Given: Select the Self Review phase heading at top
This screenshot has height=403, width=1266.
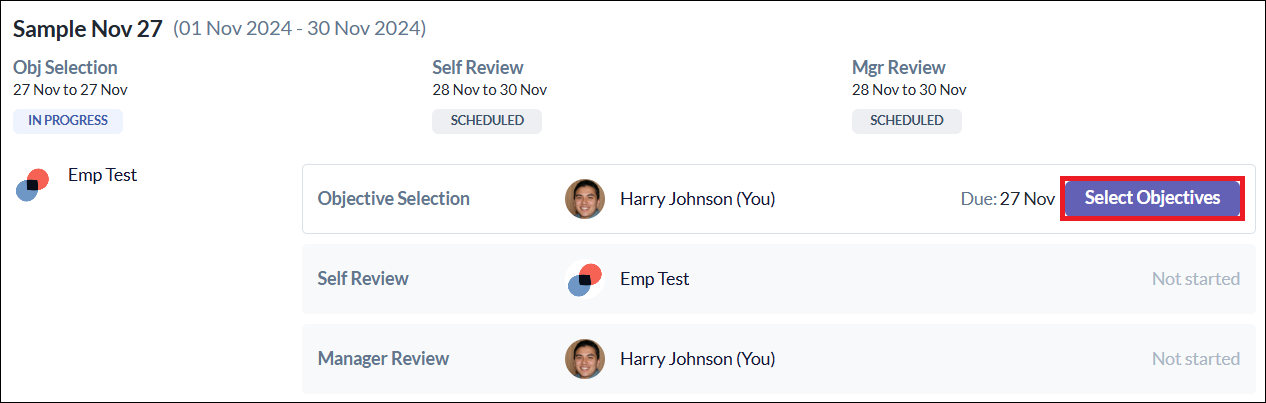Looking at the screenshot, I should 477,68.
